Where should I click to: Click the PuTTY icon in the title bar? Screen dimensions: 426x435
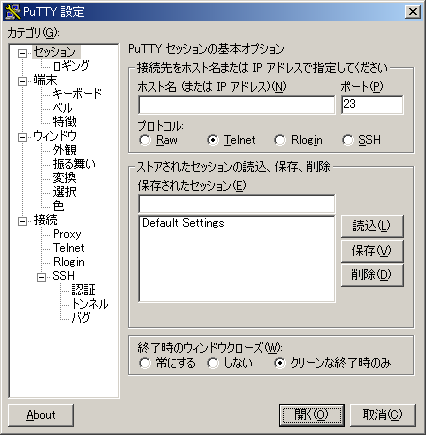point(13,12)
